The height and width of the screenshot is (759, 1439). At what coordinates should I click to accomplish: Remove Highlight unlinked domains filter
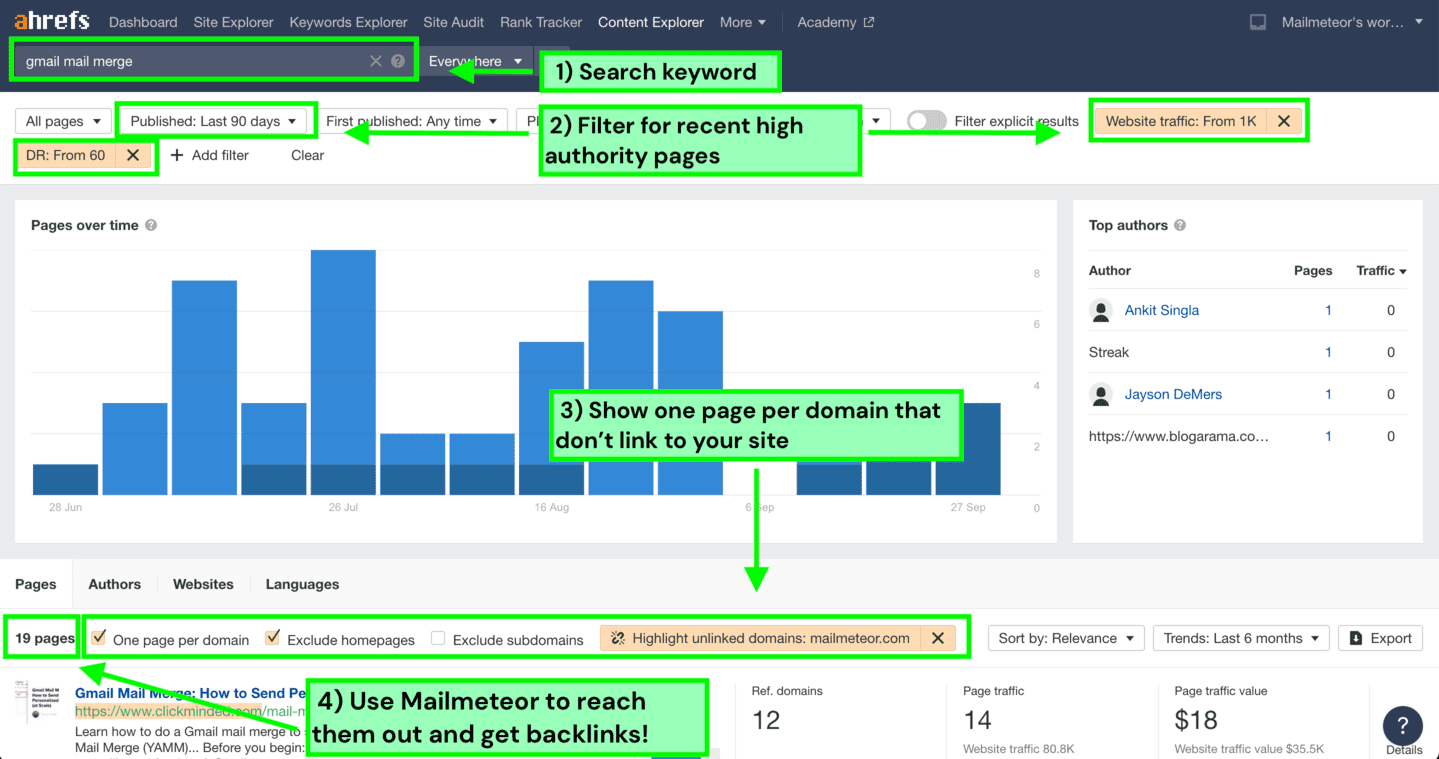coord(938,638)
